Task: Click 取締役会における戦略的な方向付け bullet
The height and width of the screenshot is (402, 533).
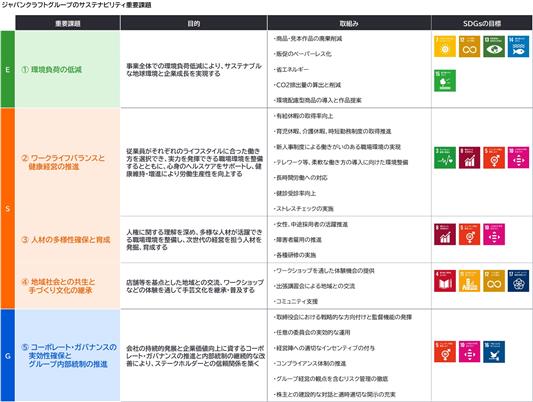Action: click(343, 317)
